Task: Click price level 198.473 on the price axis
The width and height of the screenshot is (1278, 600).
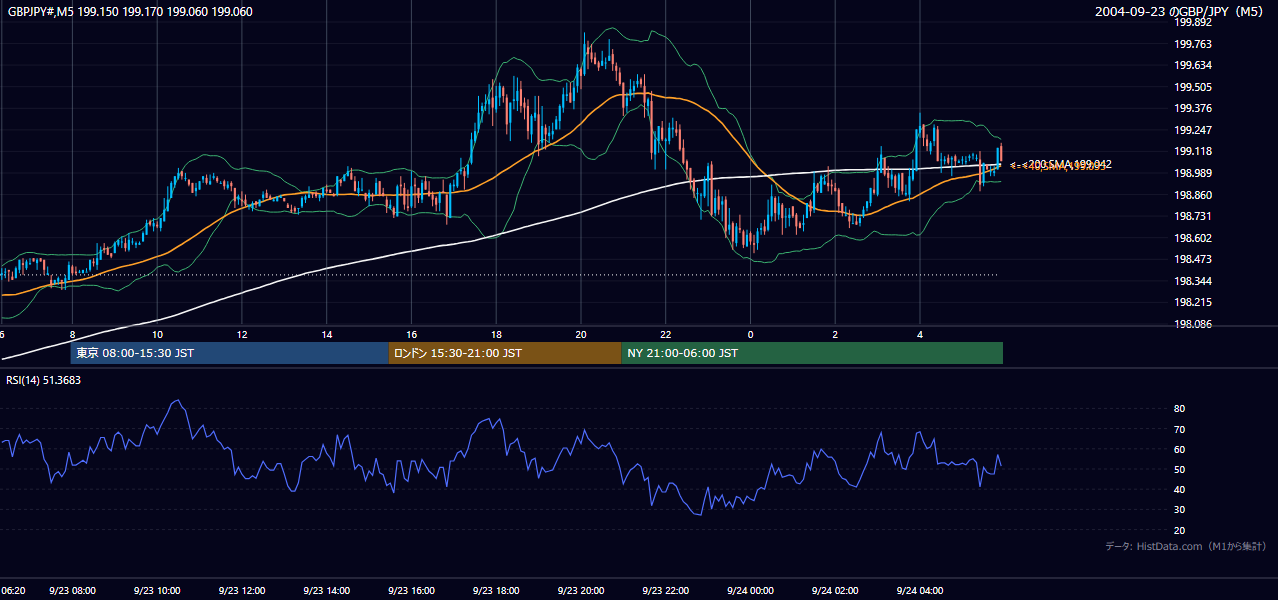Action: click(x=1192, y=259)
